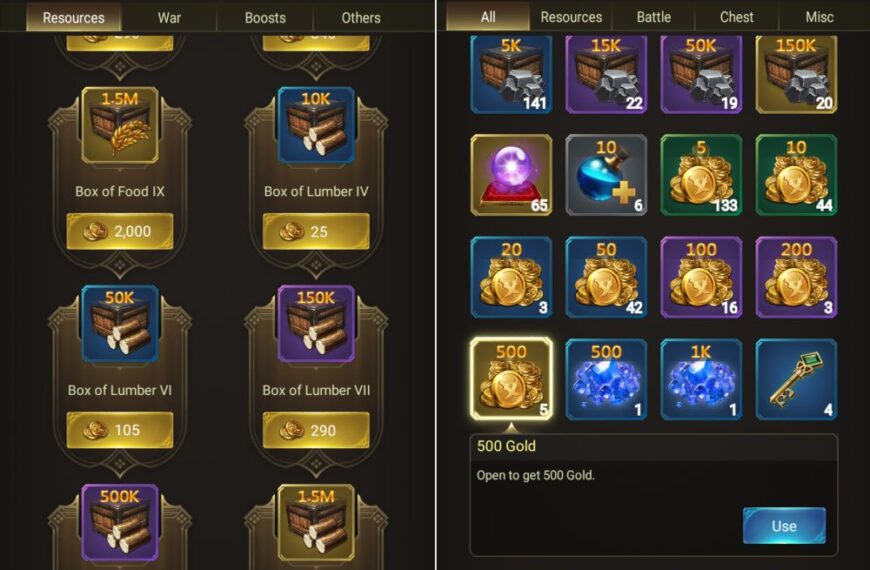This screenshot has height=570, width=870.
Task: Select the 150K stone crate item
Action: pyautogui.click(x=796, y=74)
